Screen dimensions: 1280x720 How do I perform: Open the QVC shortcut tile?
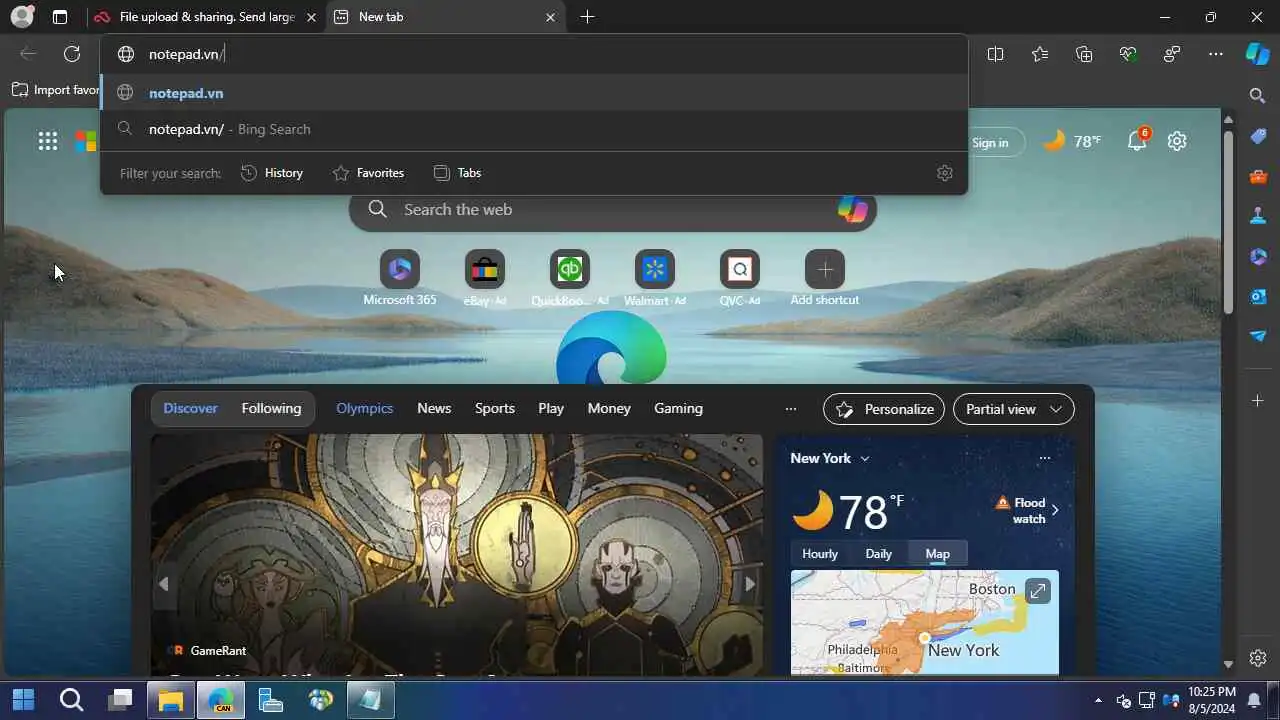[740, 279]
